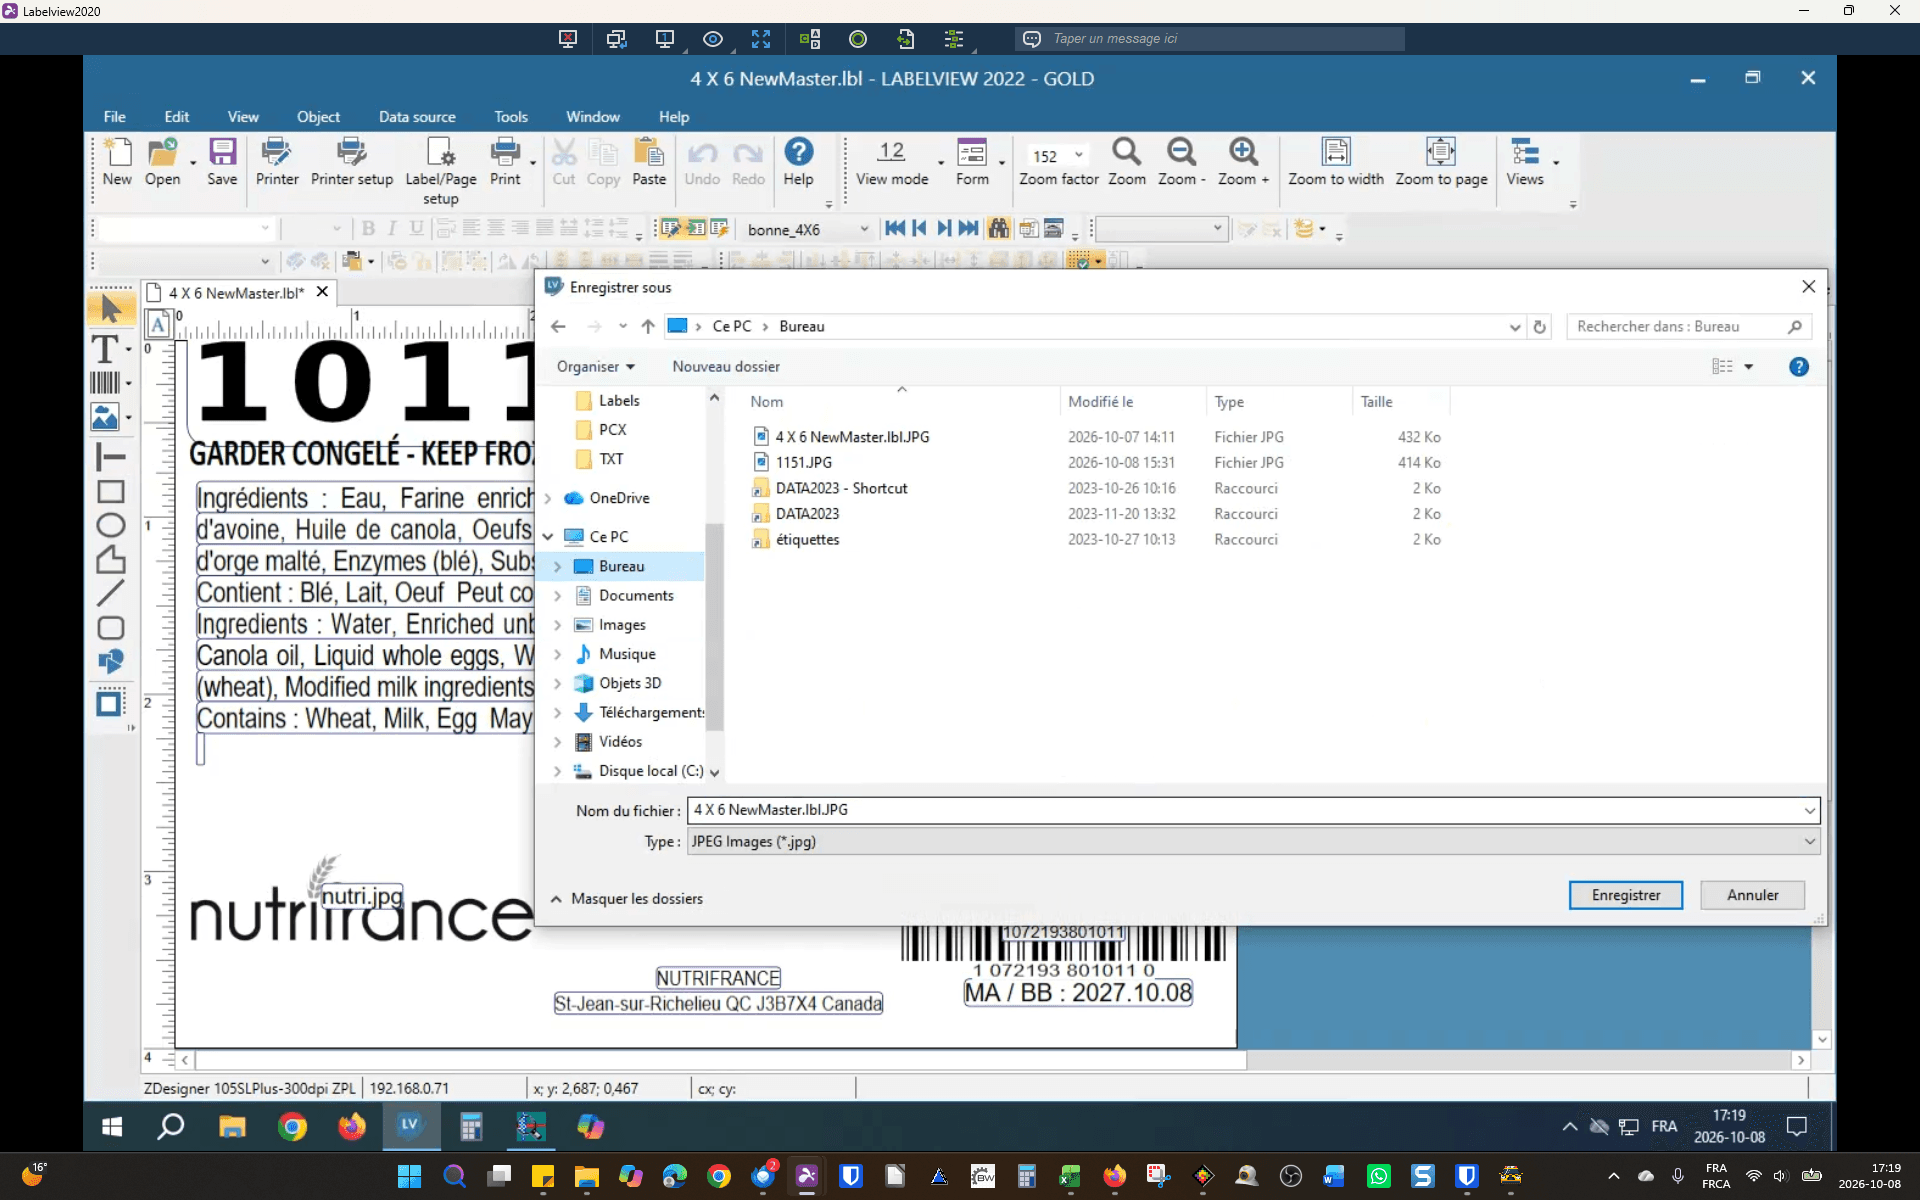Select the Labels folder in the tree

point(618,400)
